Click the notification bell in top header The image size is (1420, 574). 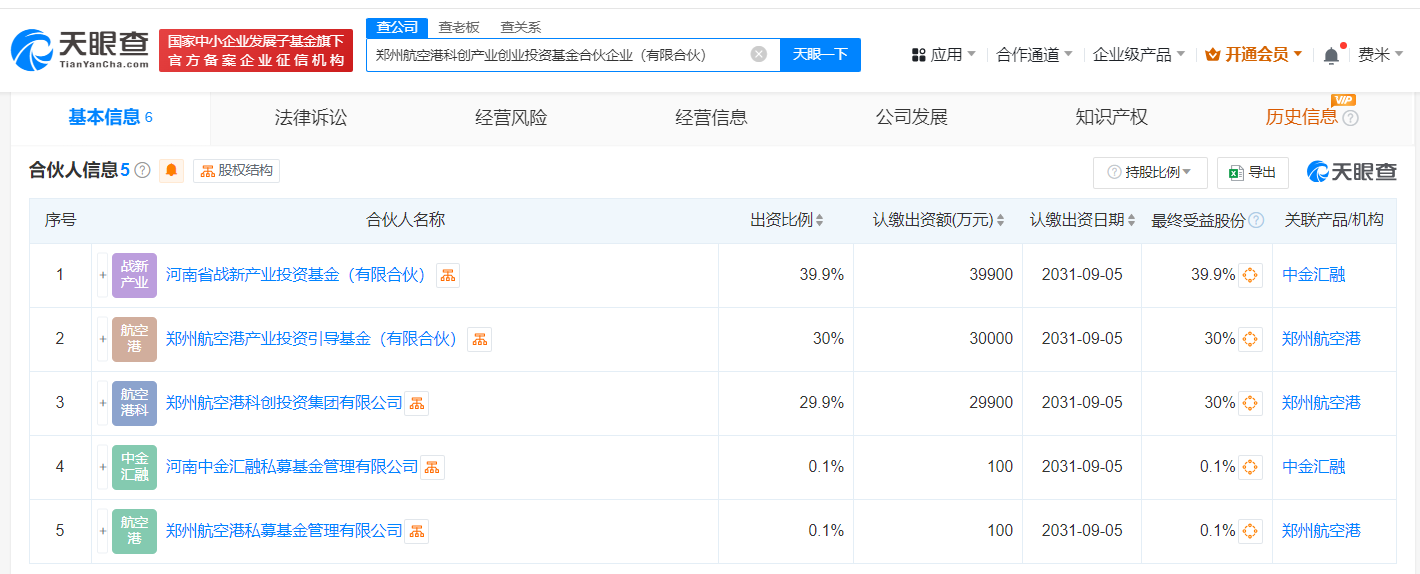coord(1331,55)
